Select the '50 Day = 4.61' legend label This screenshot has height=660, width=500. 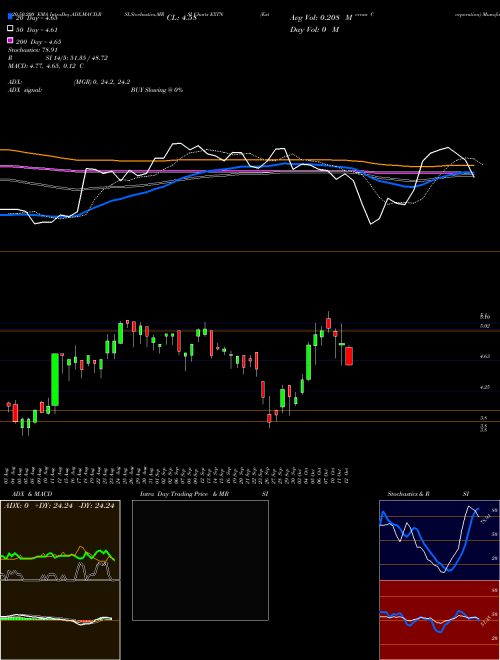[x=37, y=30]
